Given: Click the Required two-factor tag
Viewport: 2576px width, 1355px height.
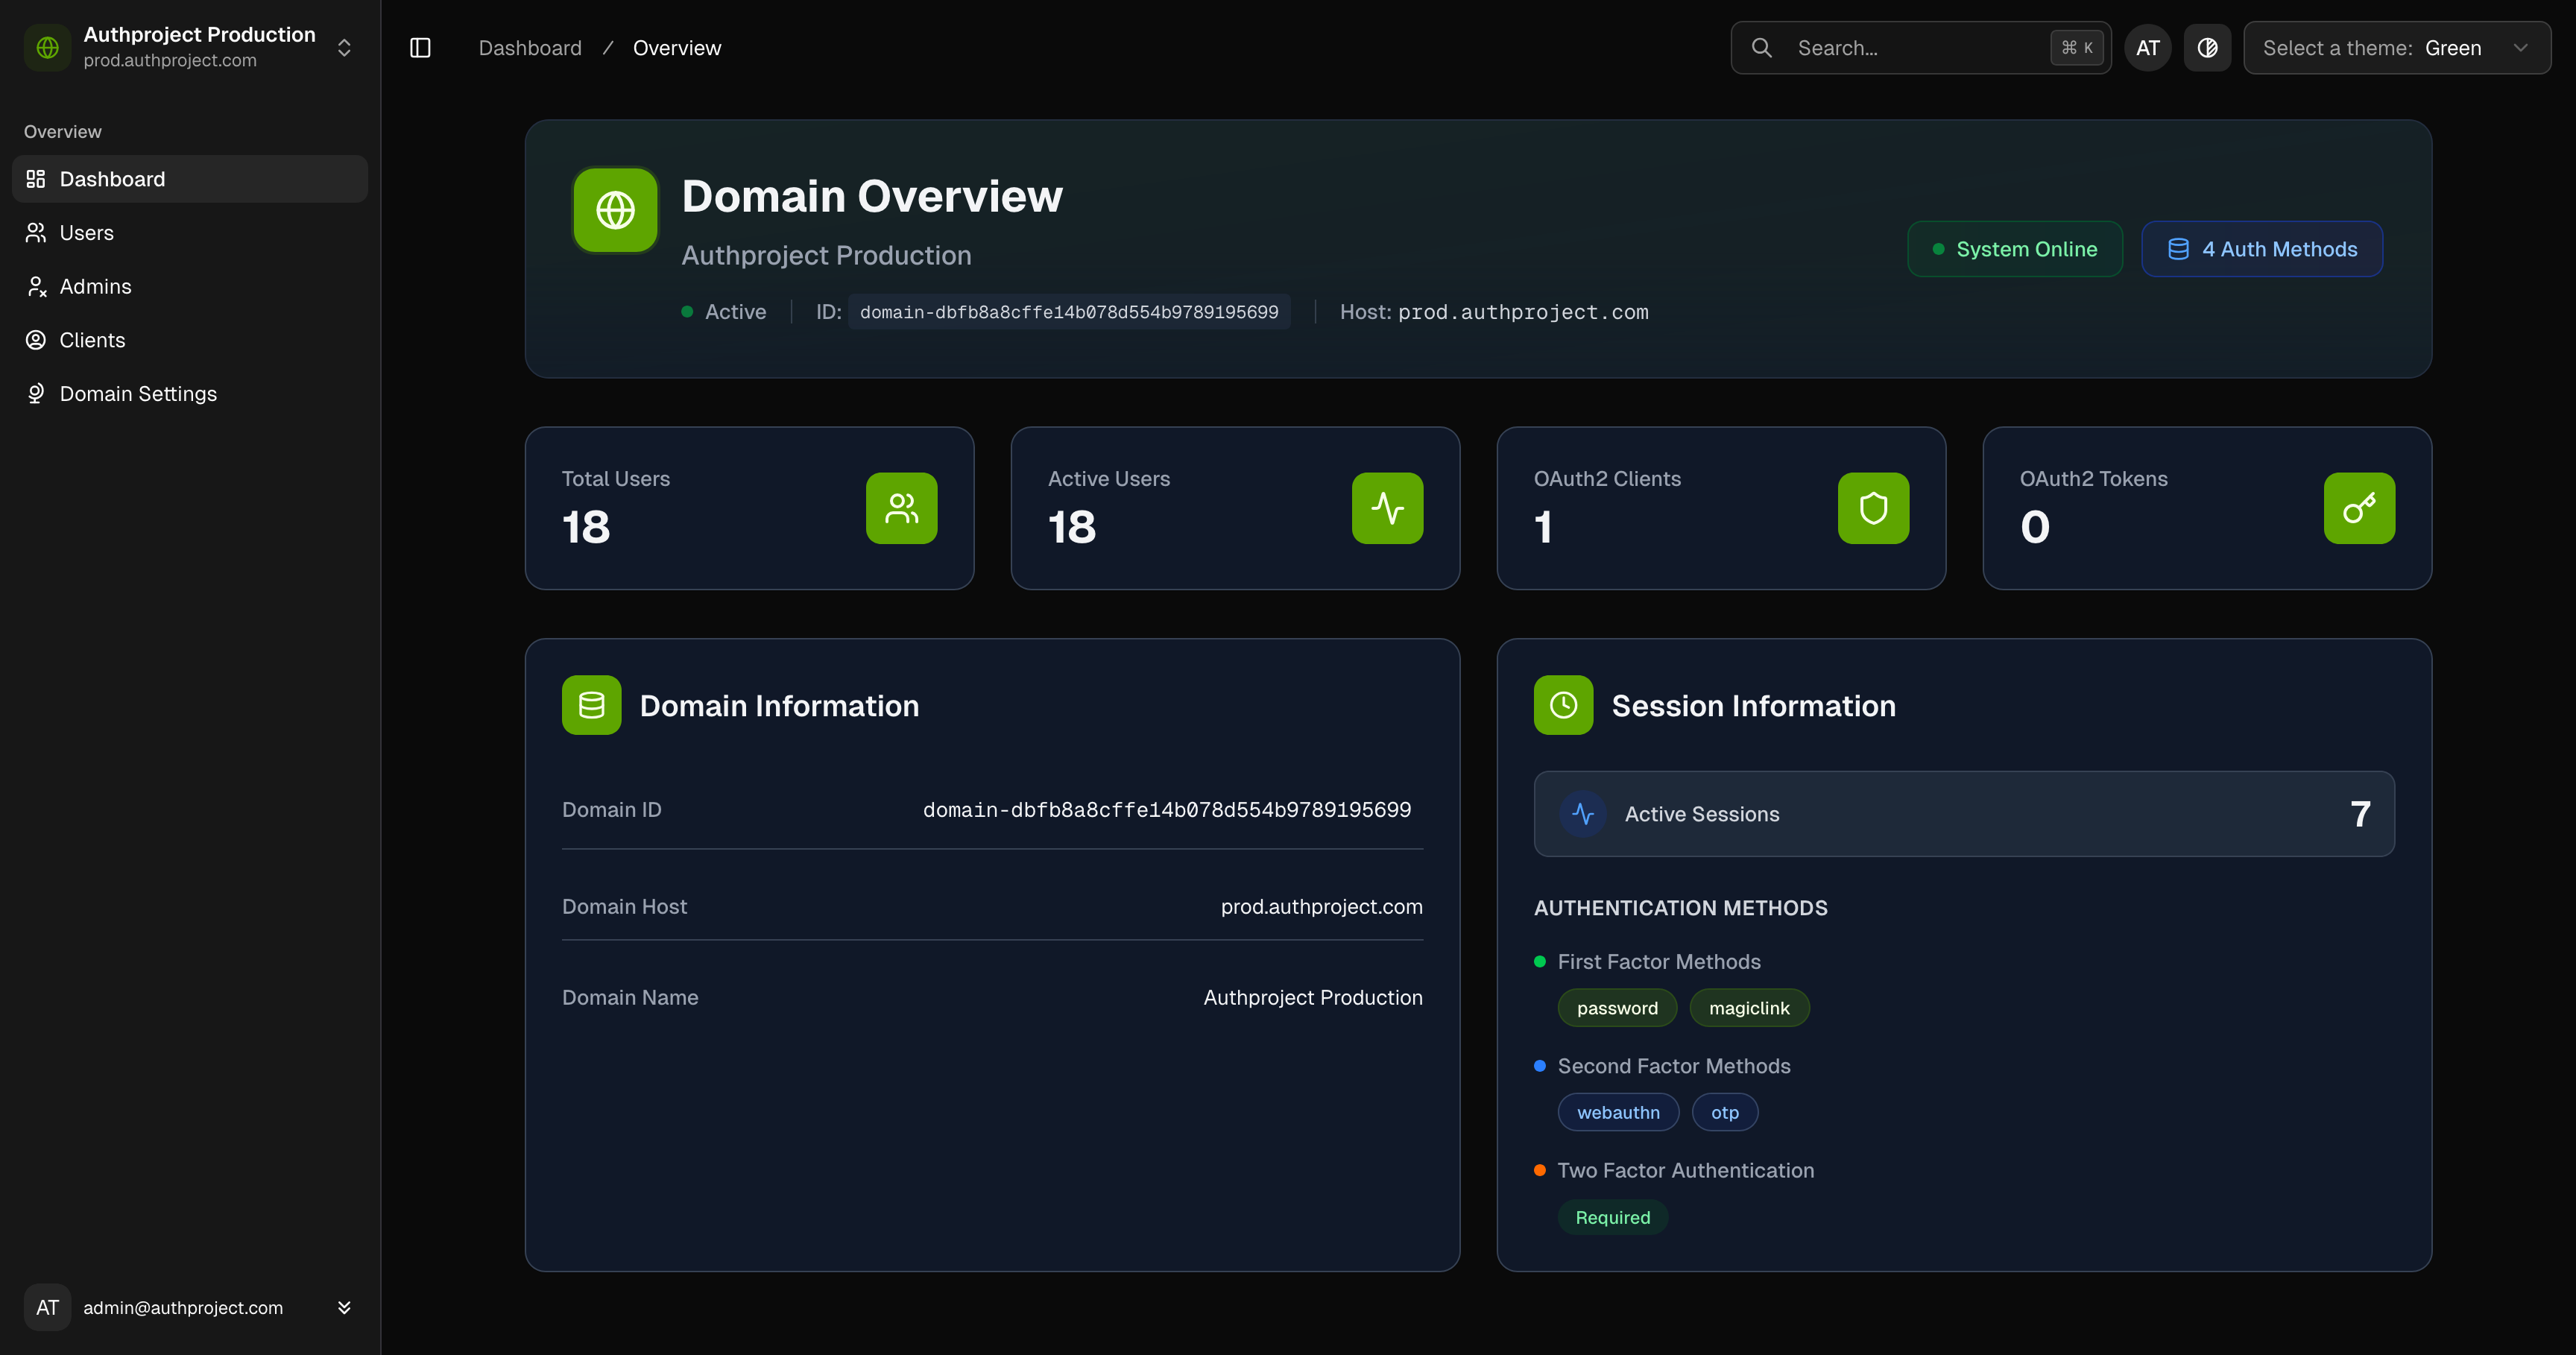Looking at the screenshot, I should point(1613,1217).
